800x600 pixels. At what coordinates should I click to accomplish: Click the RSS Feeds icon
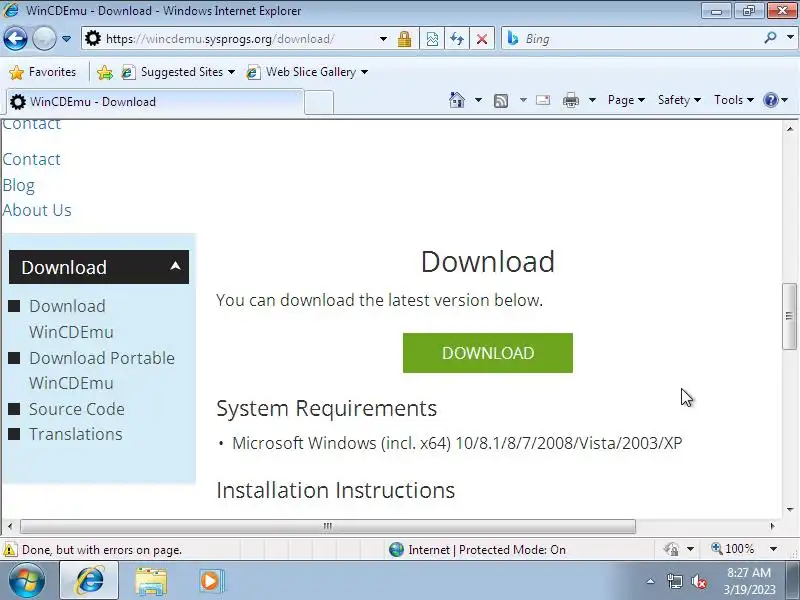[x=501, y=101]
